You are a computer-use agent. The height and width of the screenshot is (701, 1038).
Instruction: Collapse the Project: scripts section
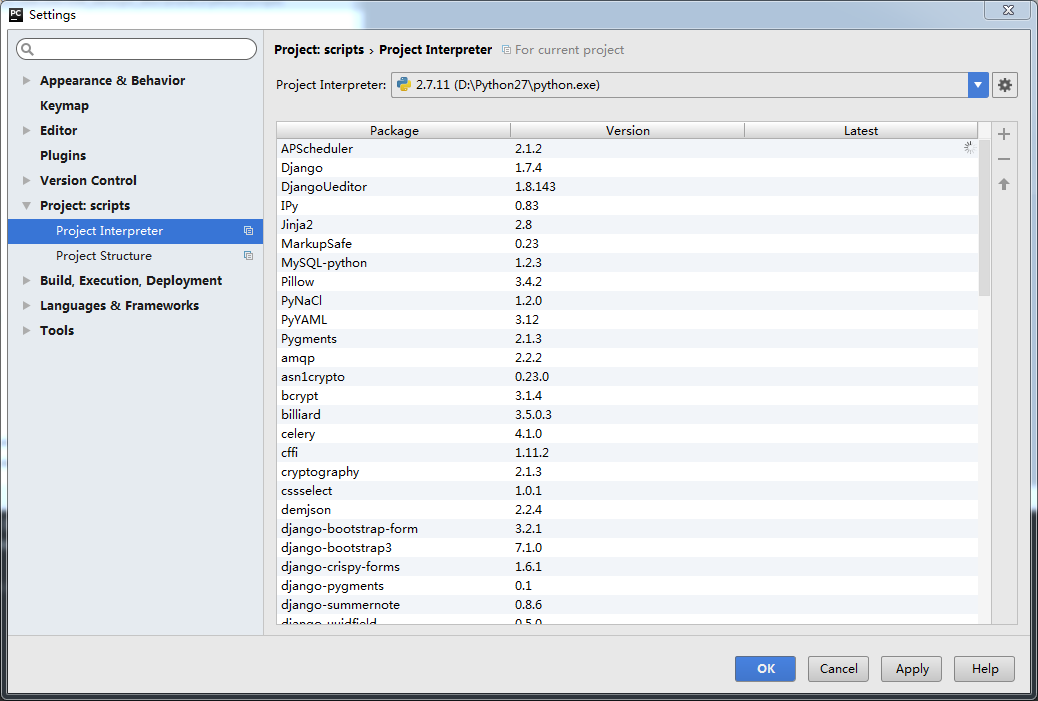click(x=26, y=205)
